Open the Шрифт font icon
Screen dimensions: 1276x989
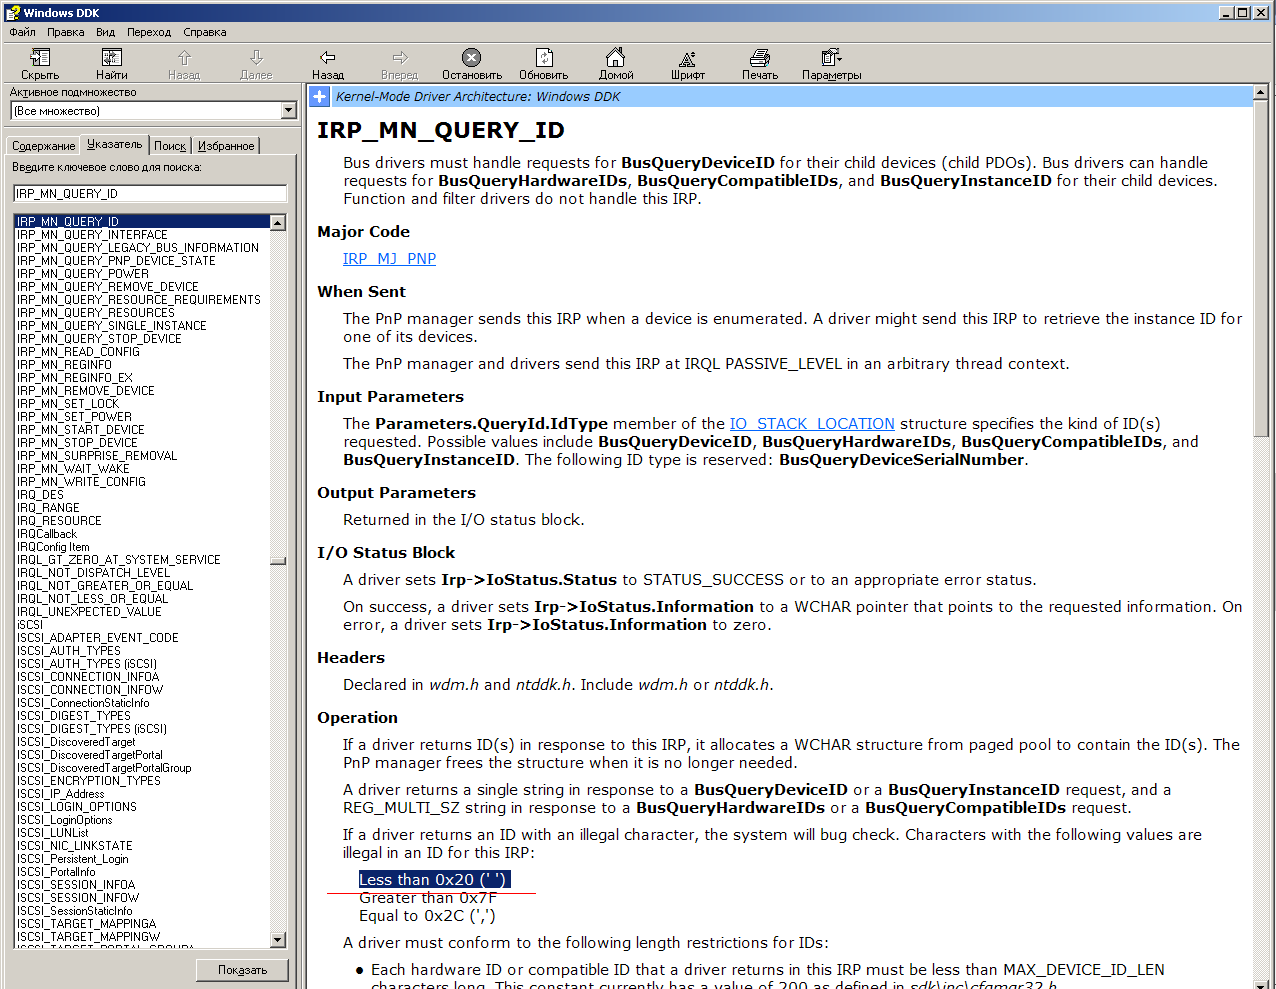[688, 58]
